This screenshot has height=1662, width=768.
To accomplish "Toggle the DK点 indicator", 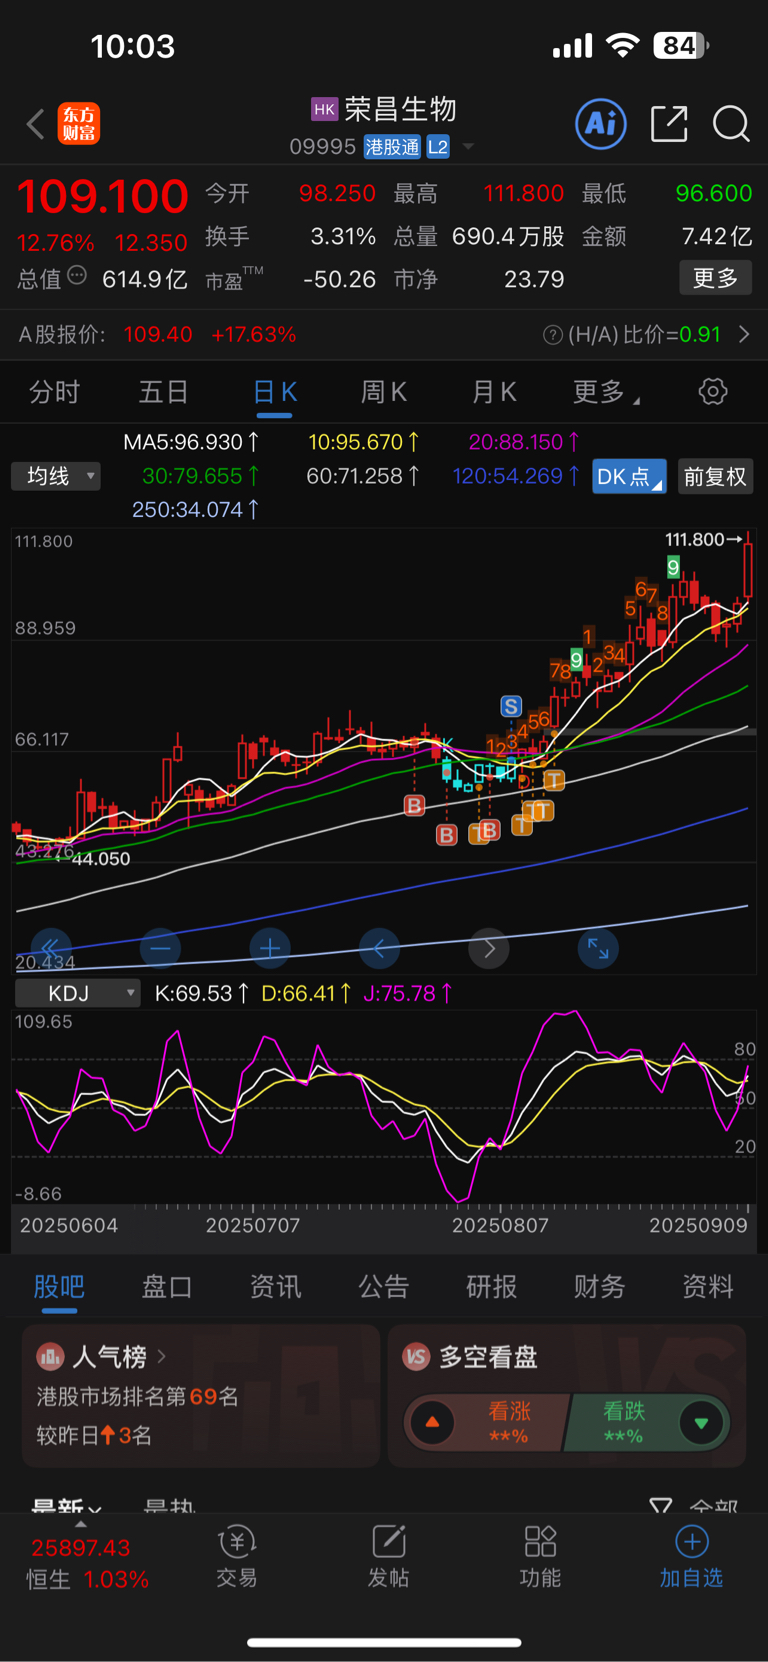I will click(x=629, y=477).
